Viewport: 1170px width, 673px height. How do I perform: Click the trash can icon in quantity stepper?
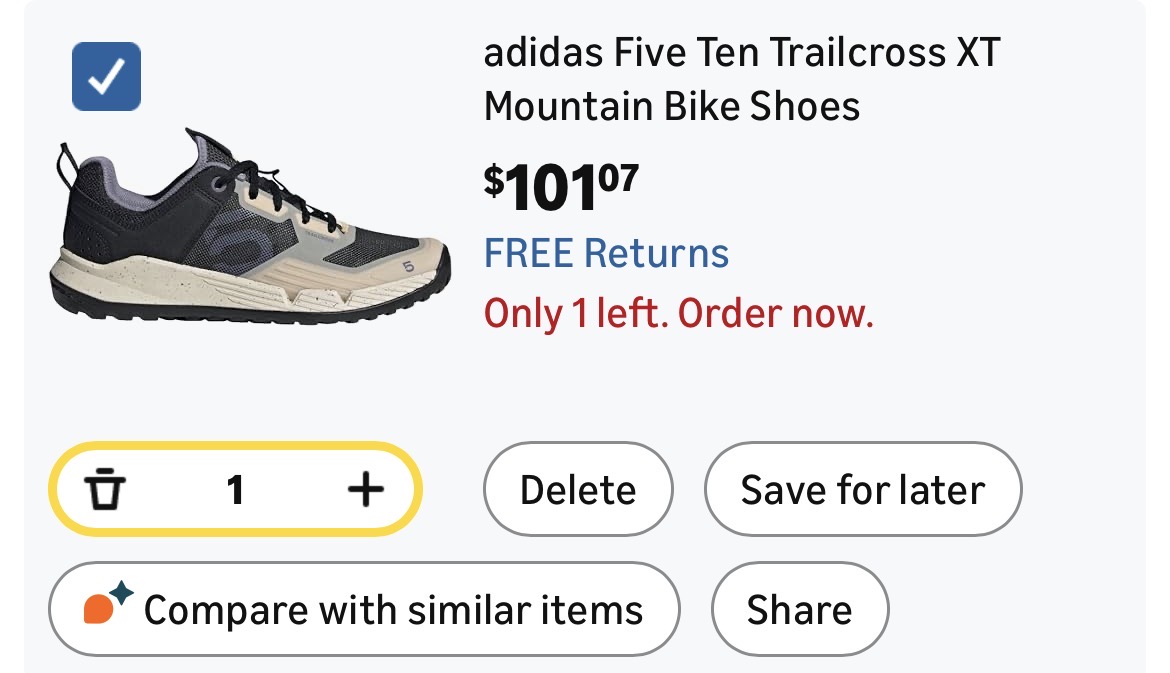coord(105,490)
